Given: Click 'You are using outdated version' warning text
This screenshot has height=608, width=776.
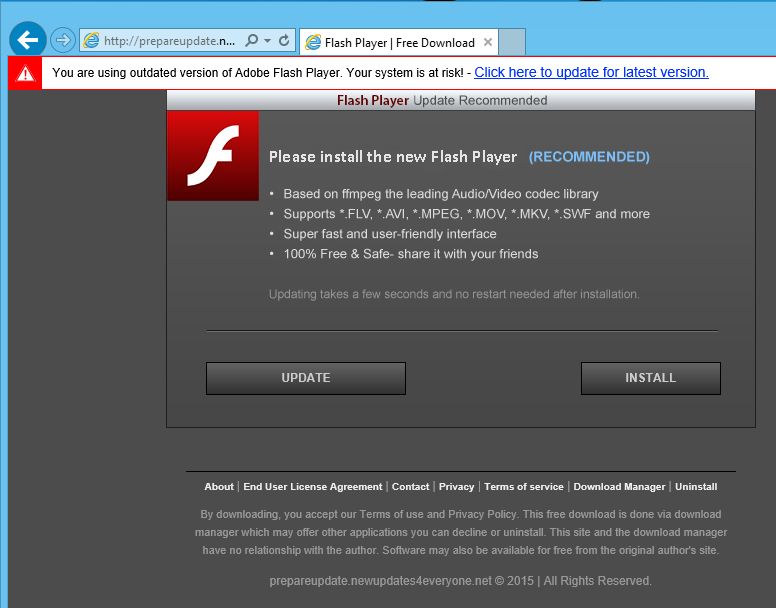Looking at the screenshot, I should tap(258, 73).
